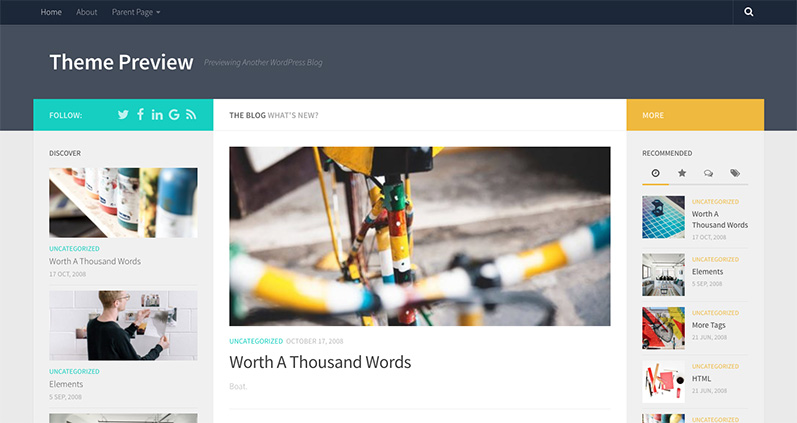797x423 pixels.
Task: Open the bicycle featured image
Action: point(419,236)
